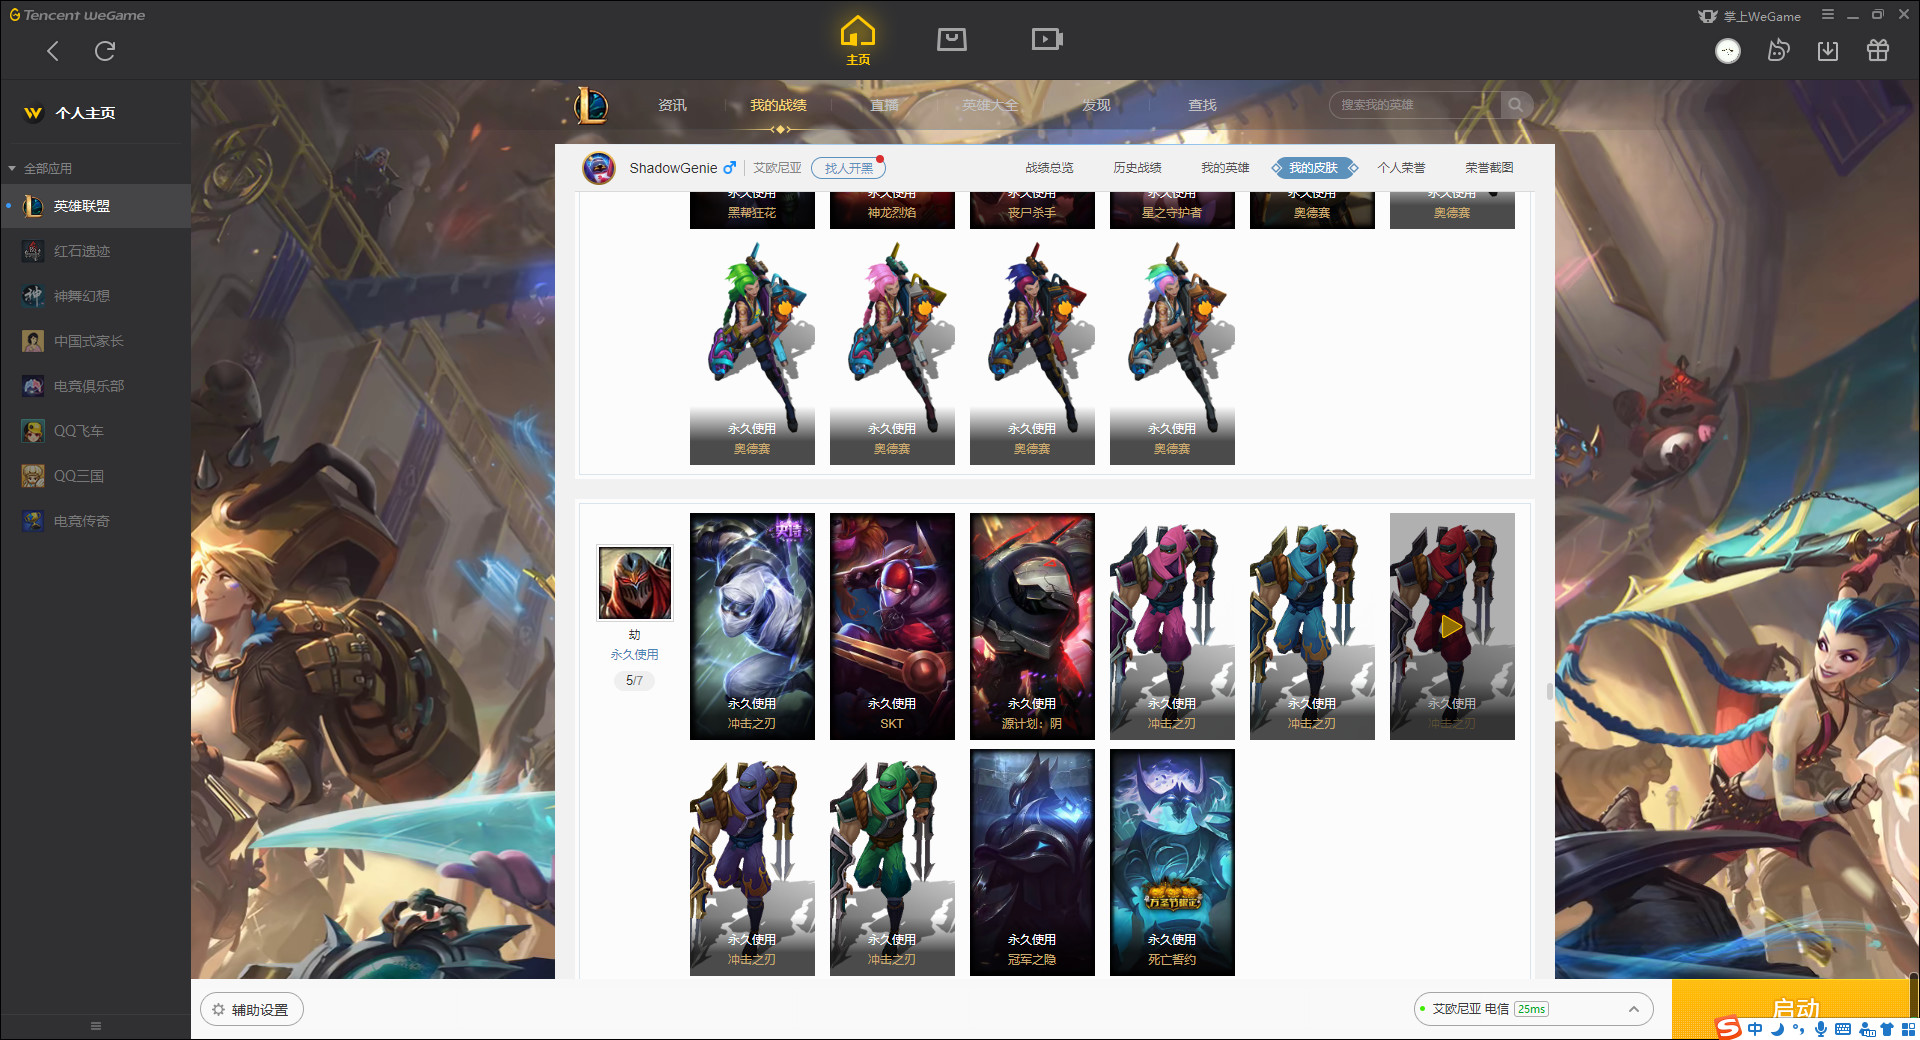
Task: Open the hamburger main menu icon
Action: click(1828, 15)
